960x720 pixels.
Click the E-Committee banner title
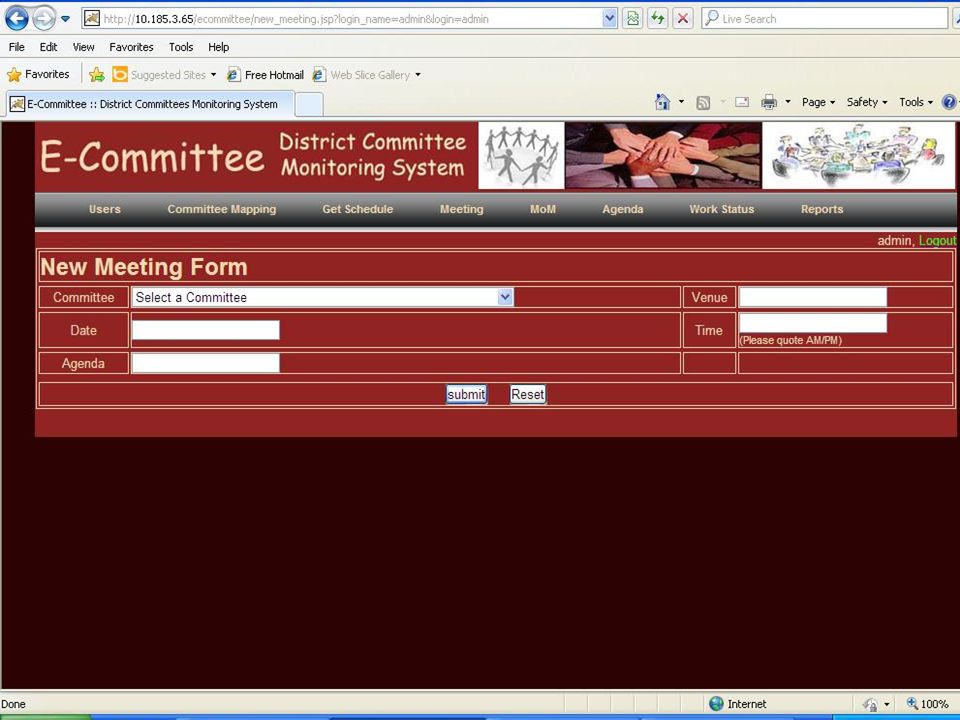152,156
